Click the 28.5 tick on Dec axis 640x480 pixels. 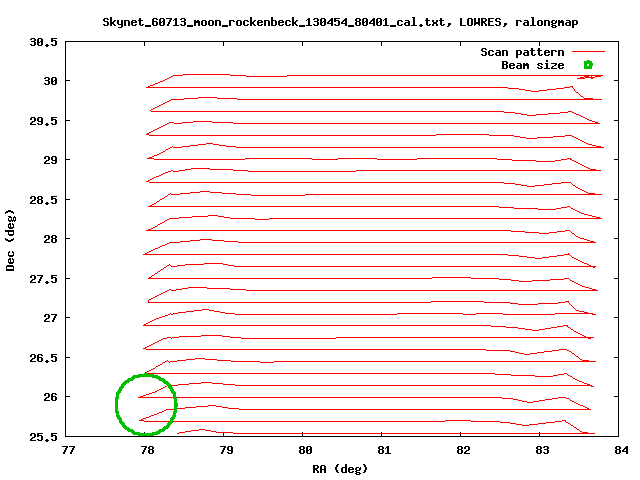pos(44,200)
